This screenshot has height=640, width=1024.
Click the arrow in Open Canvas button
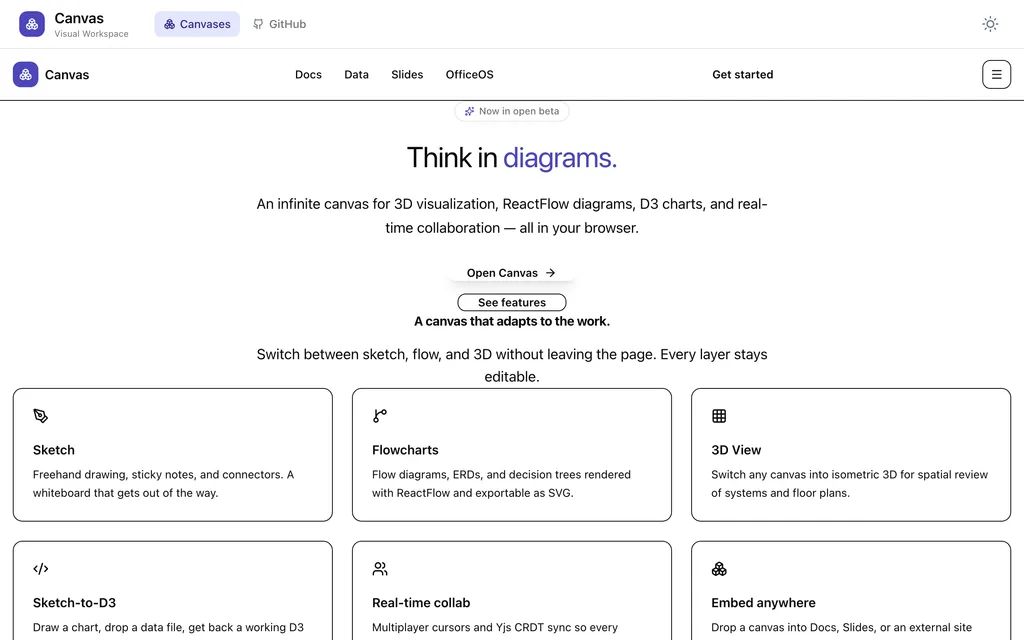coord(551,273)
